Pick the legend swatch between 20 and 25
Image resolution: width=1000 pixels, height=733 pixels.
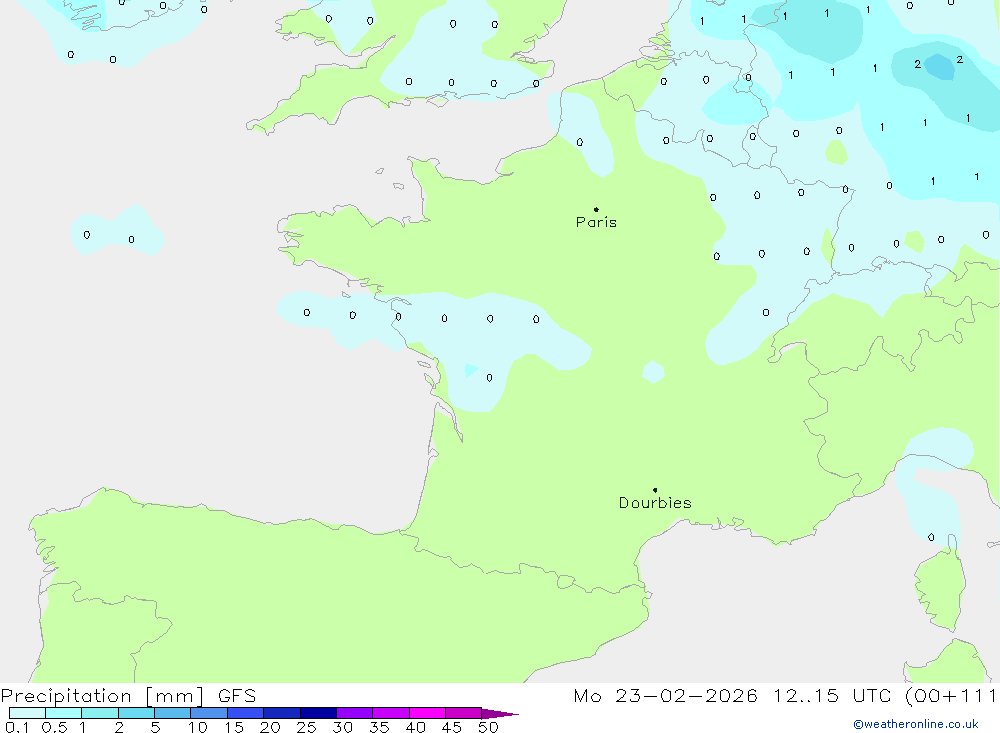281,713
